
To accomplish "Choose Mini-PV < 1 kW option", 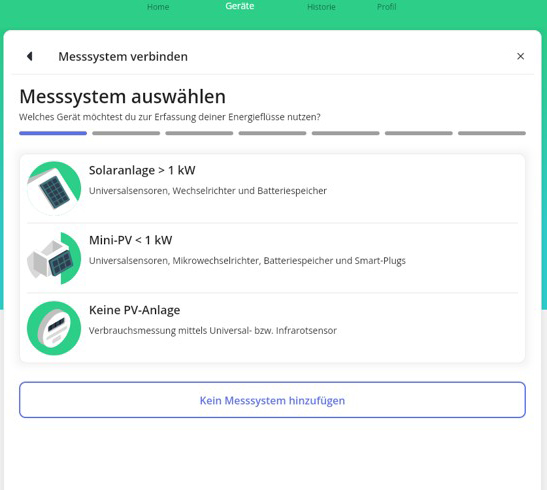I will (272, 258).
